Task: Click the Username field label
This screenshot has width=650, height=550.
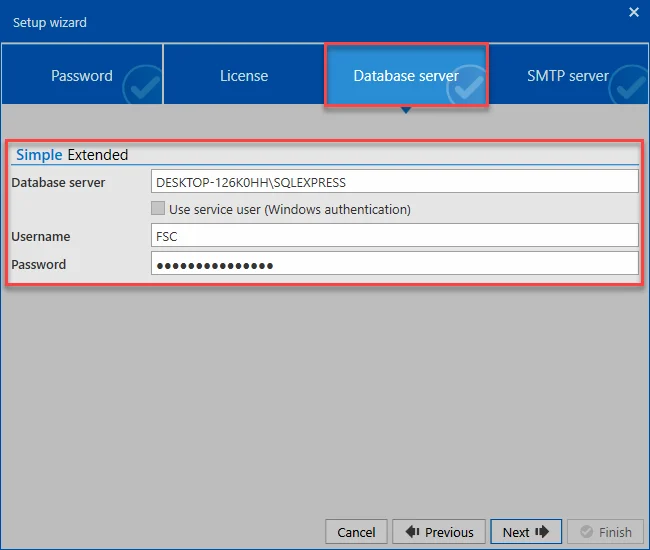Action: coord(41,236)
